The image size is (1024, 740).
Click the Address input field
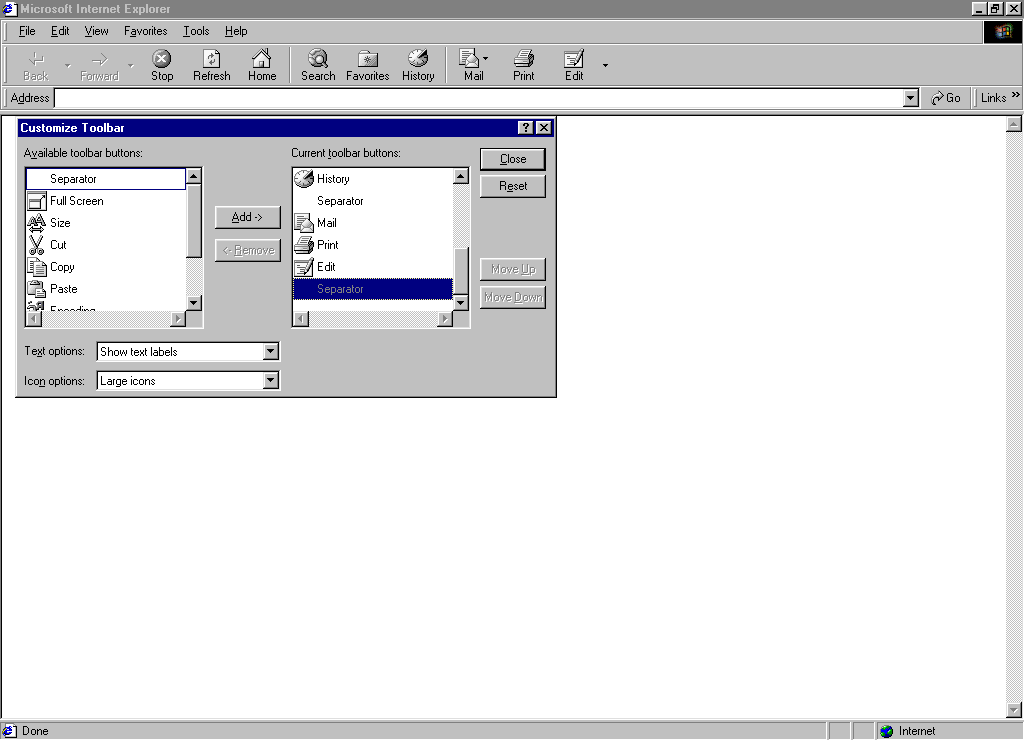(x=479, y=98)
